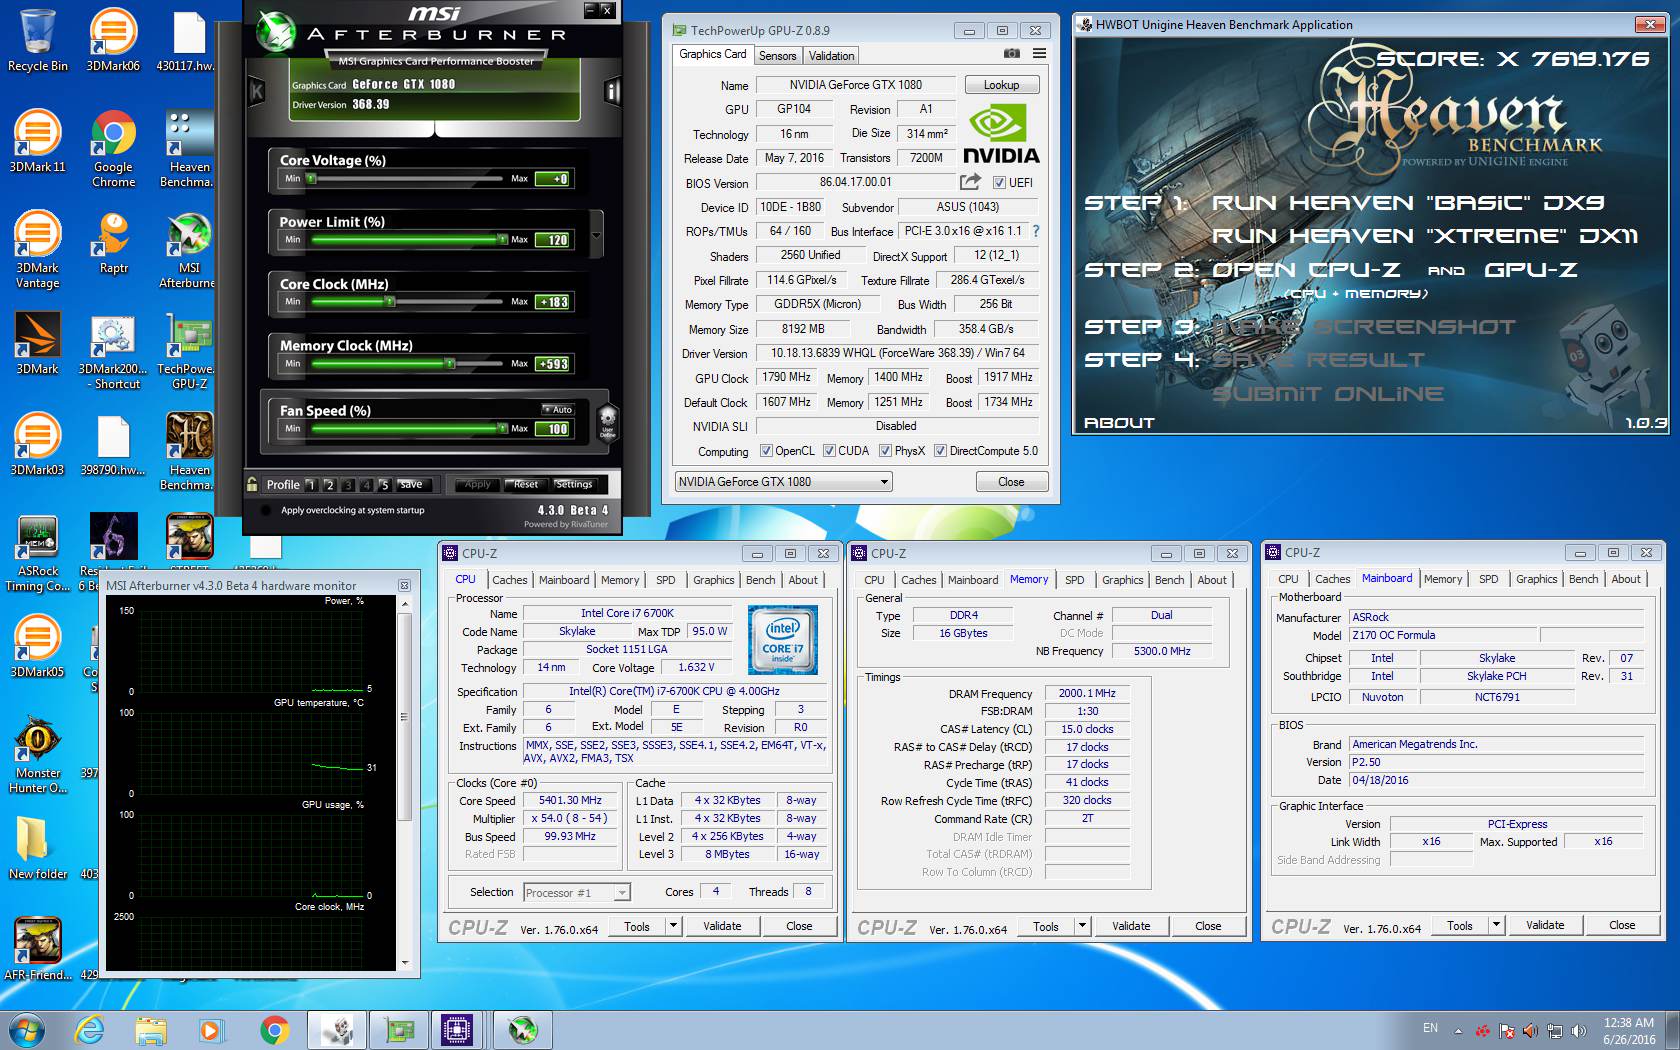Viewport: 1680px width, 1050px height.
Task: Toggle Apply overclocking at system startup
Action: 265,511
